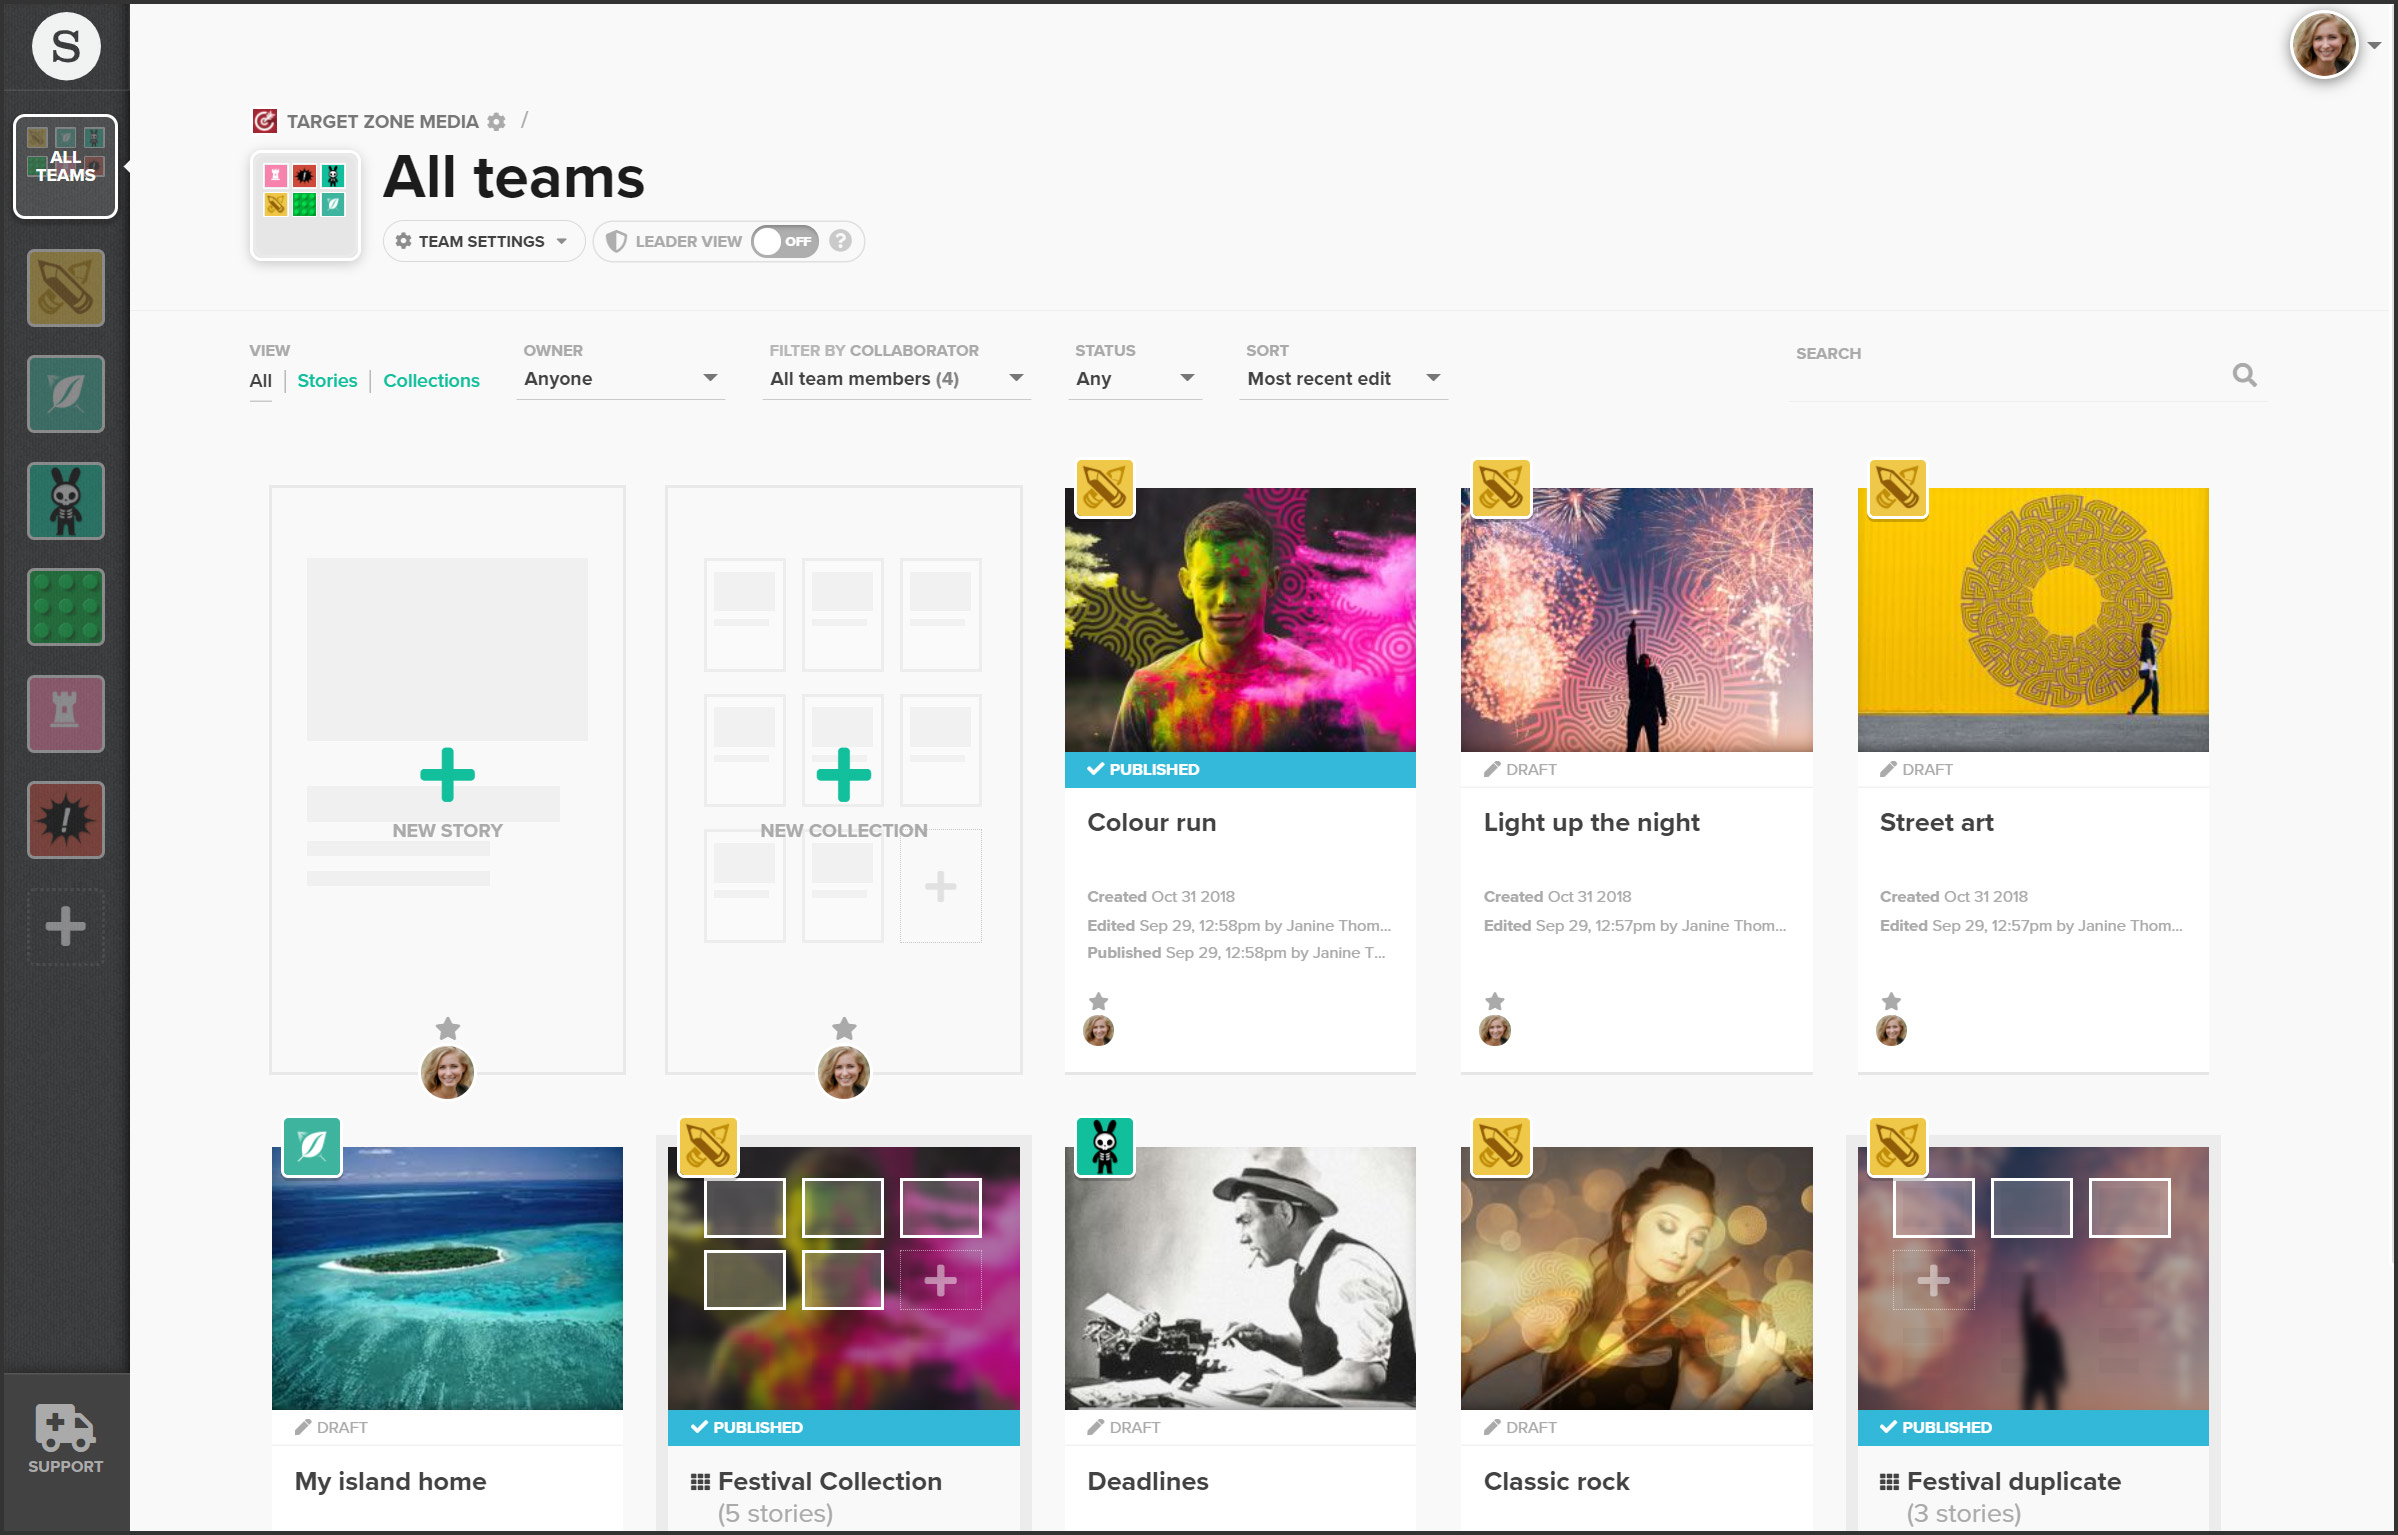Star the Colour run story
The image size is (2398, 1535).
click(1098, 1000)
